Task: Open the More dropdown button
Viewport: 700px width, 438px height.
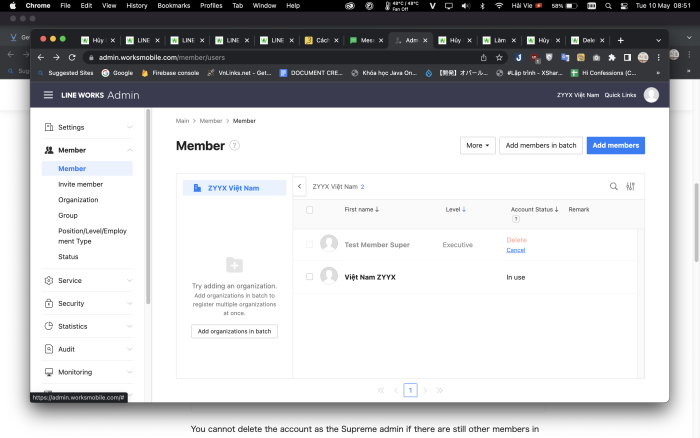Action: click(478, 146)
